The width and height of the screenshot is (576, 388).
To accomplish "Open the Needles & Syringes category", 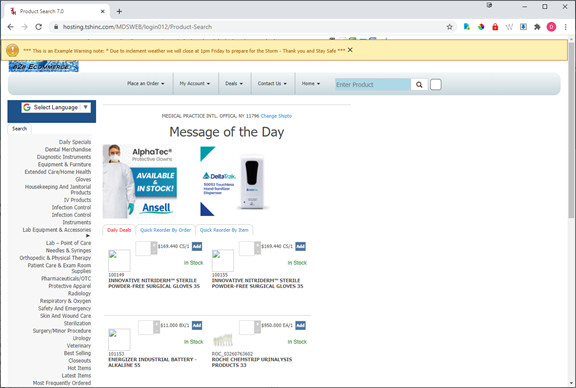I will pyautogui.click(x=68, y=250).
